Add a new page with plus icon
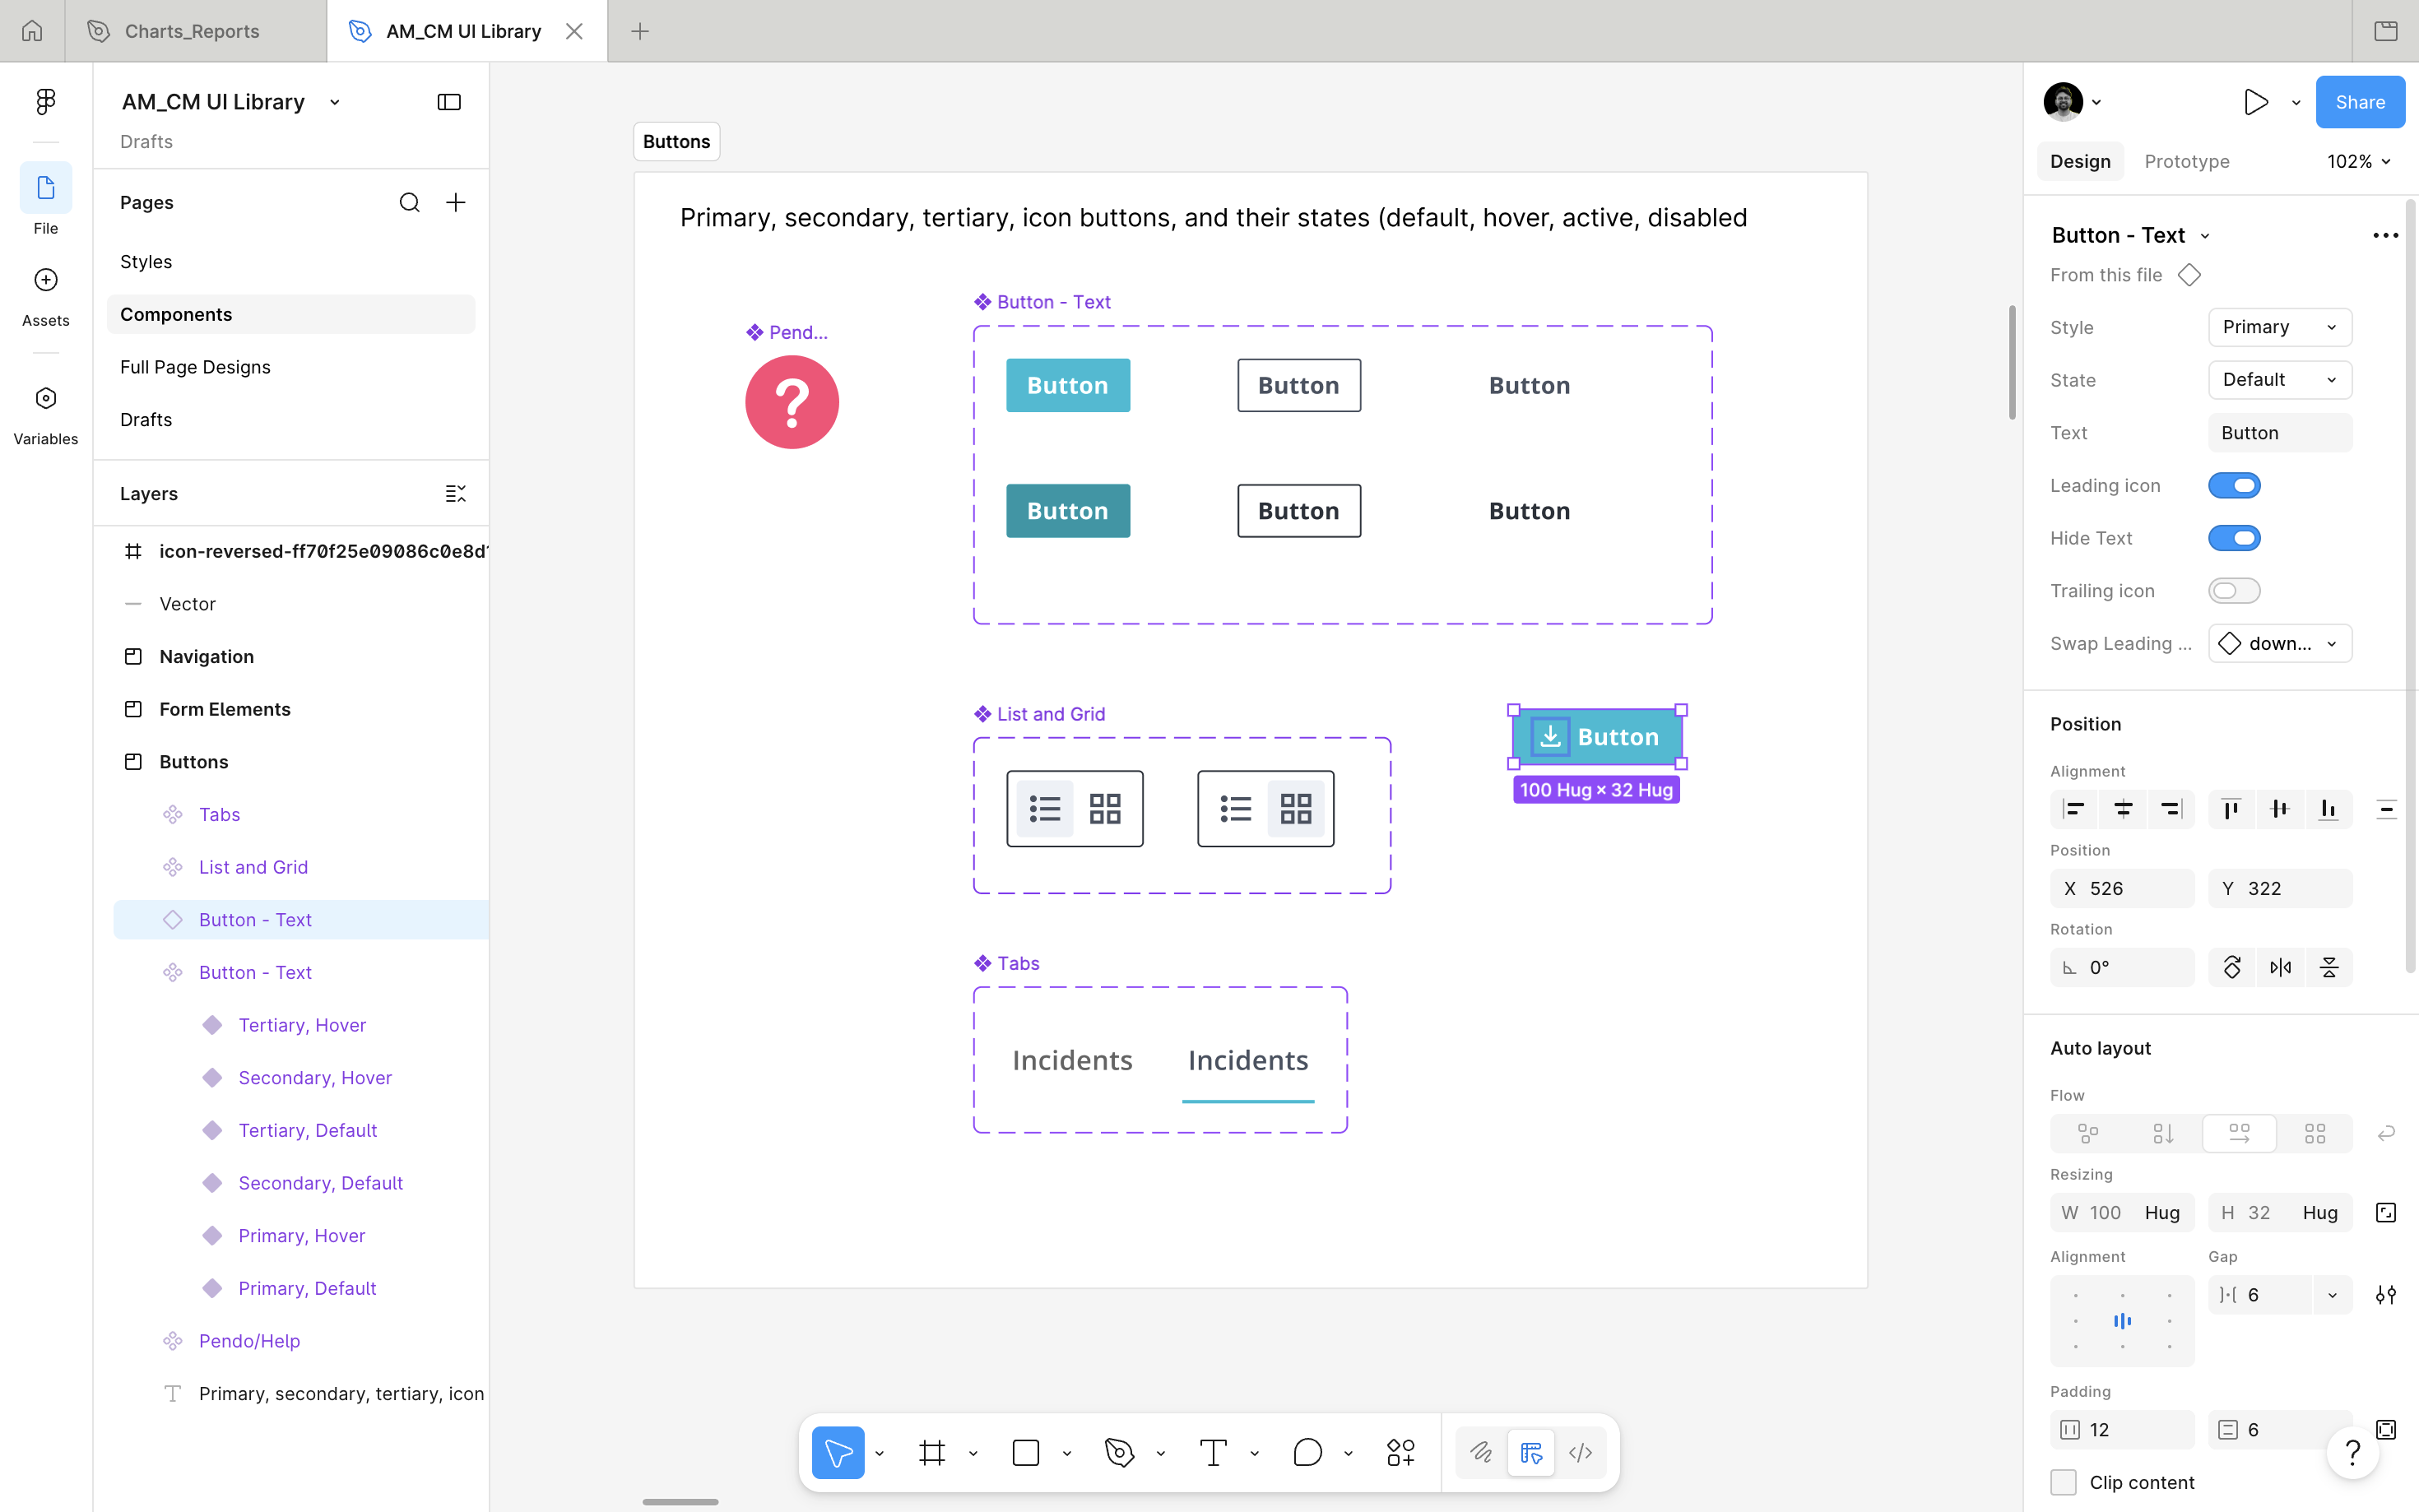Image resolution: width=2419 pixels, height=1512 pixels. point(456,203)
